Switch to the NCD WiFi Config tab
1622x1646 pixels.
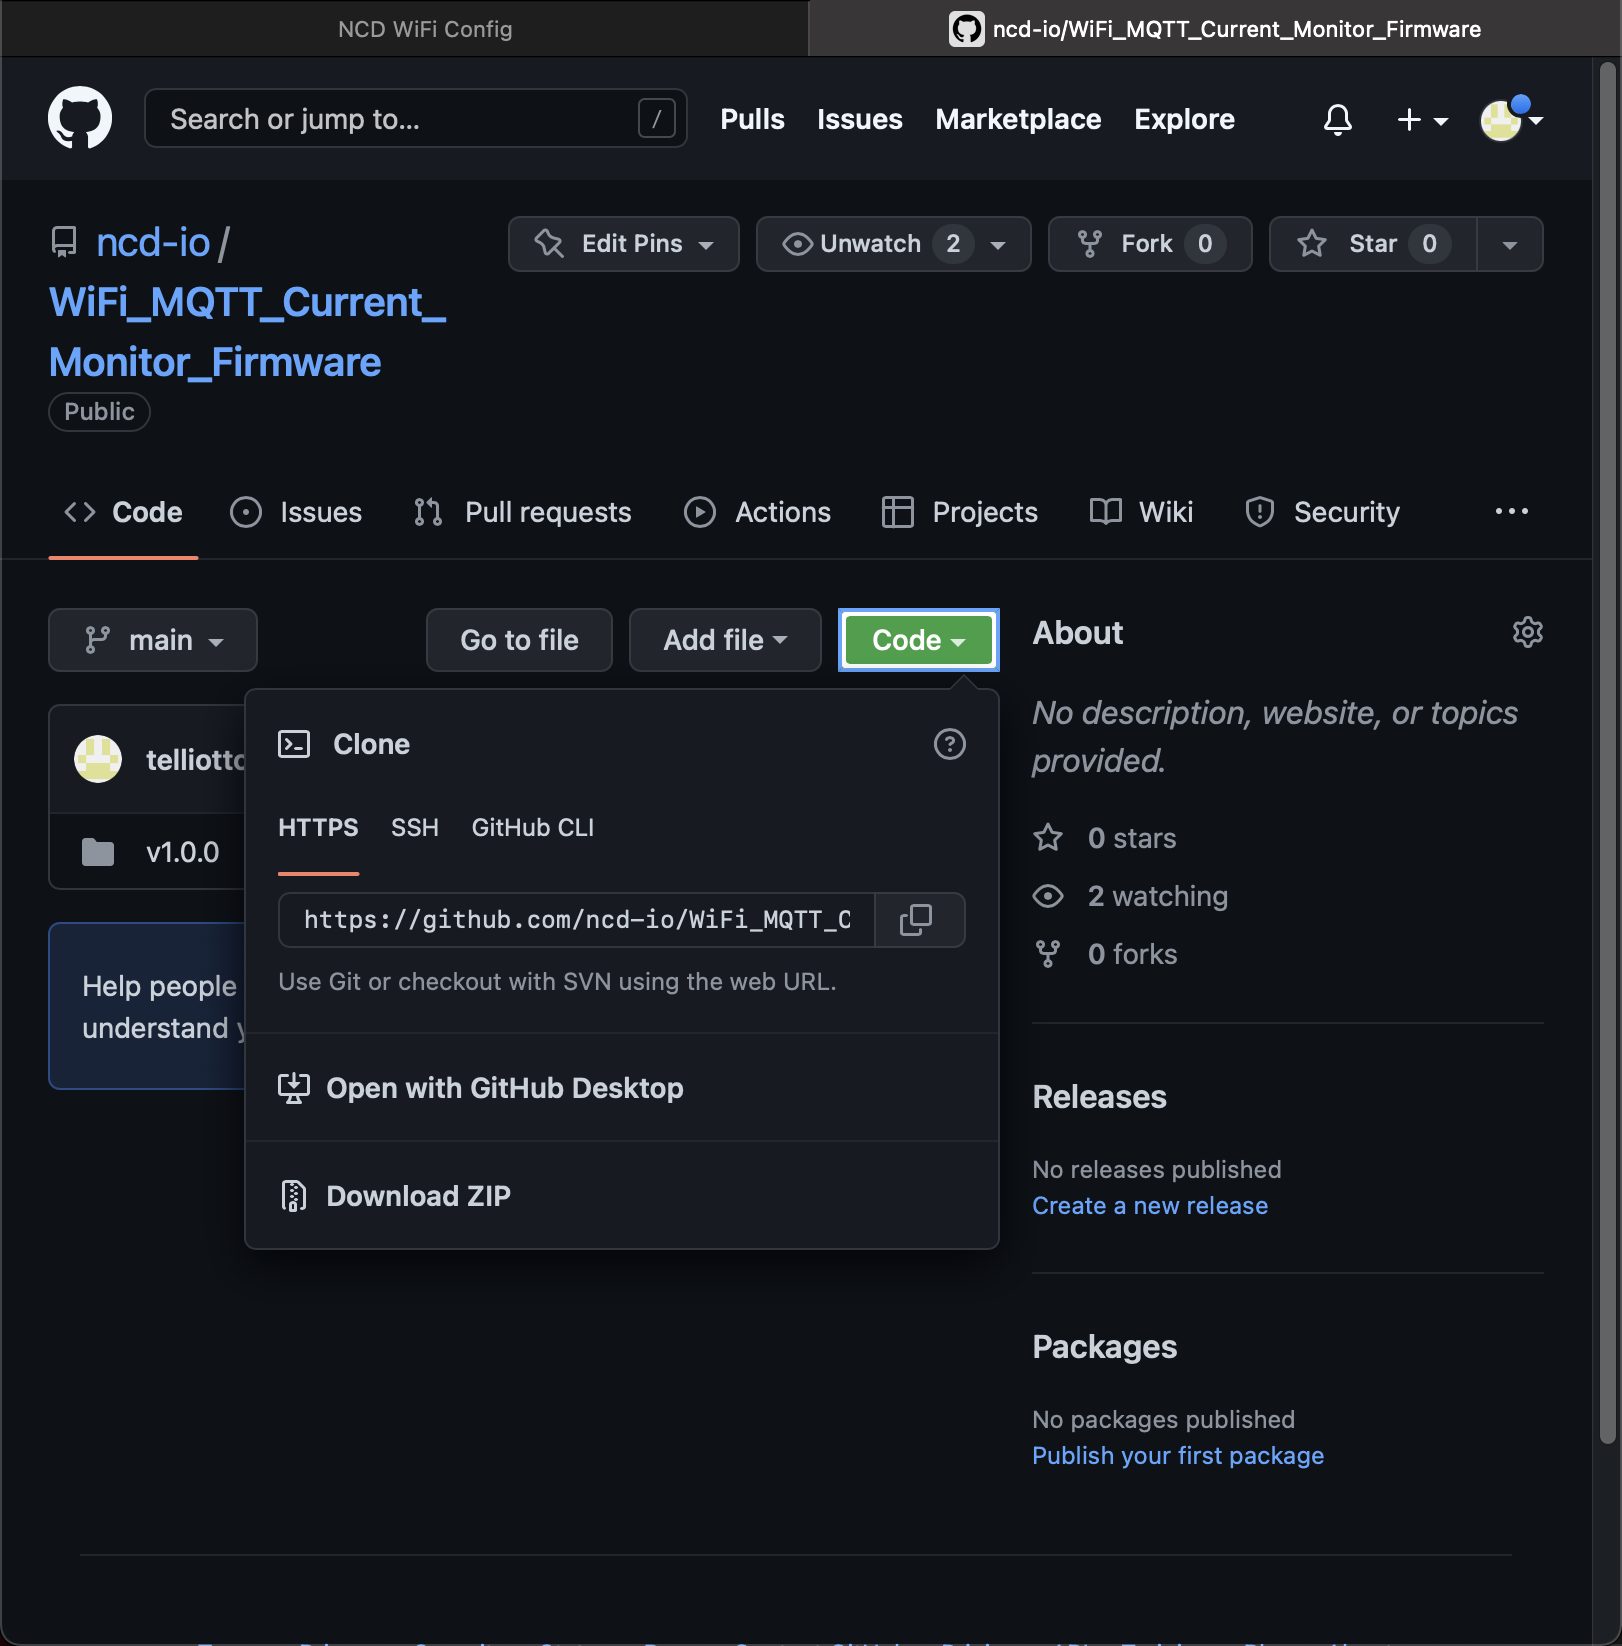pyautogui.click(x=424, y=29)
